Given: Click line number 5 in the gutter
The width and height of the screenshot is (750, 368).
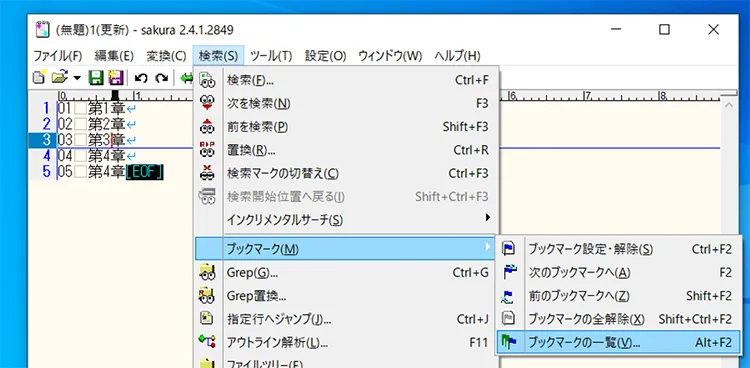Looking at the screenshot, I should tap(46, 172).
